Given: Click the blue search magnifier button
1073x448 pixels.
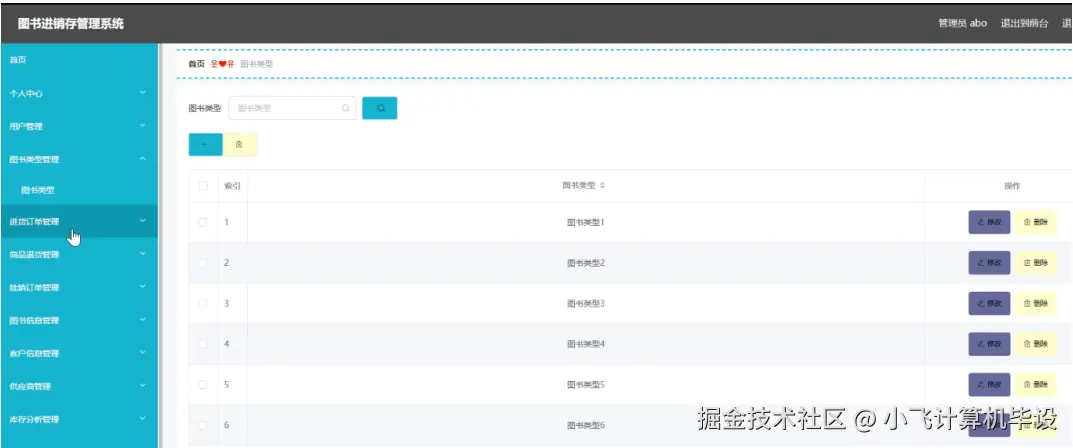Looking at the screenshot, I should [379, 108].
